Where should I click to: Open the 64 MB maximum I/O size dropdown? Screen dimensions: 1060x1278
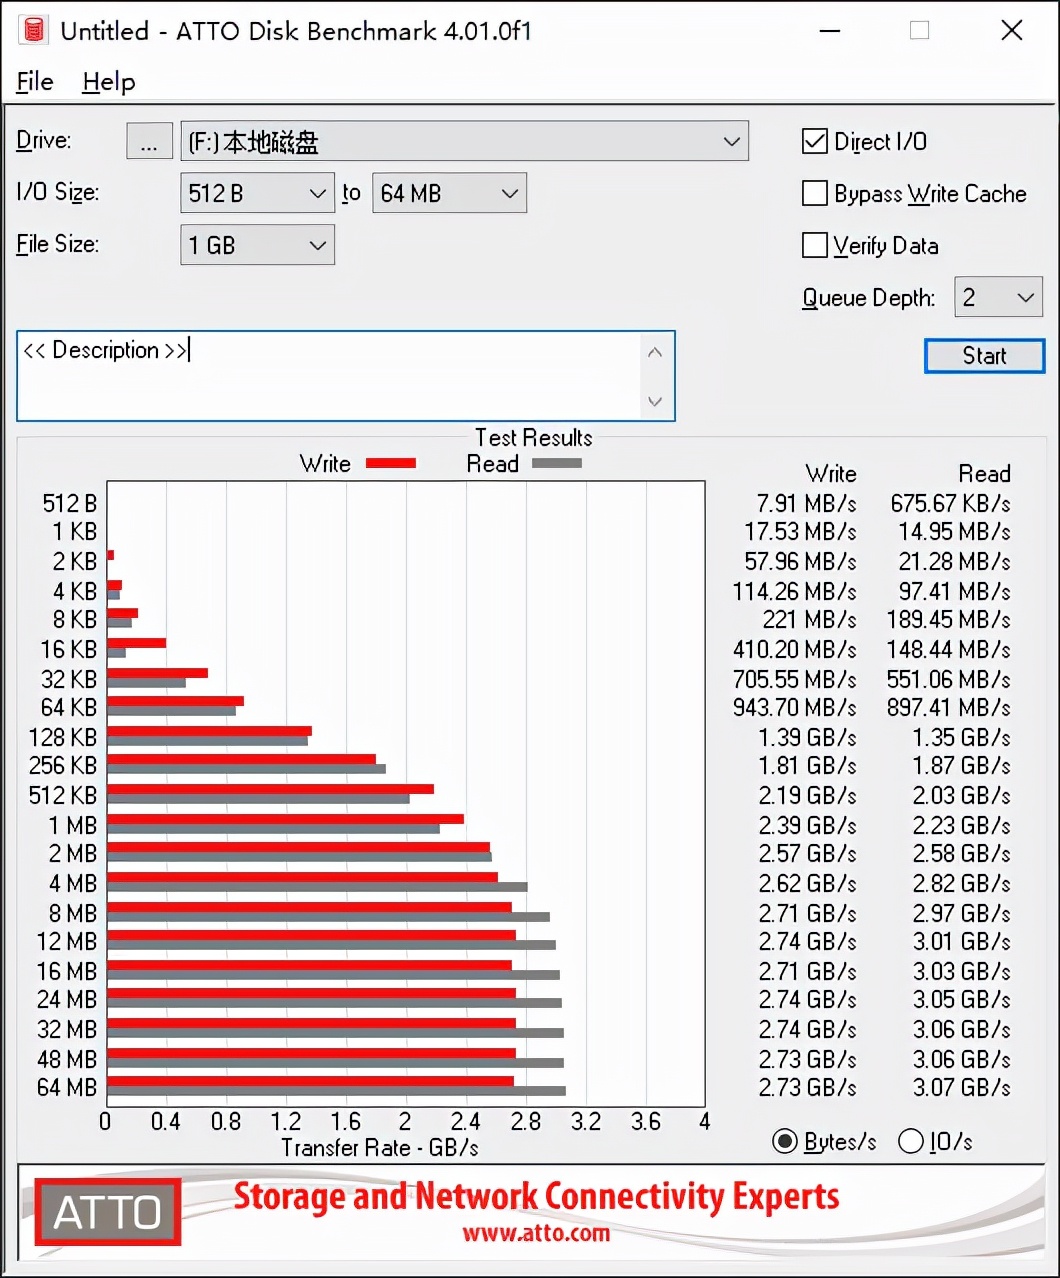tap(449, 193)
